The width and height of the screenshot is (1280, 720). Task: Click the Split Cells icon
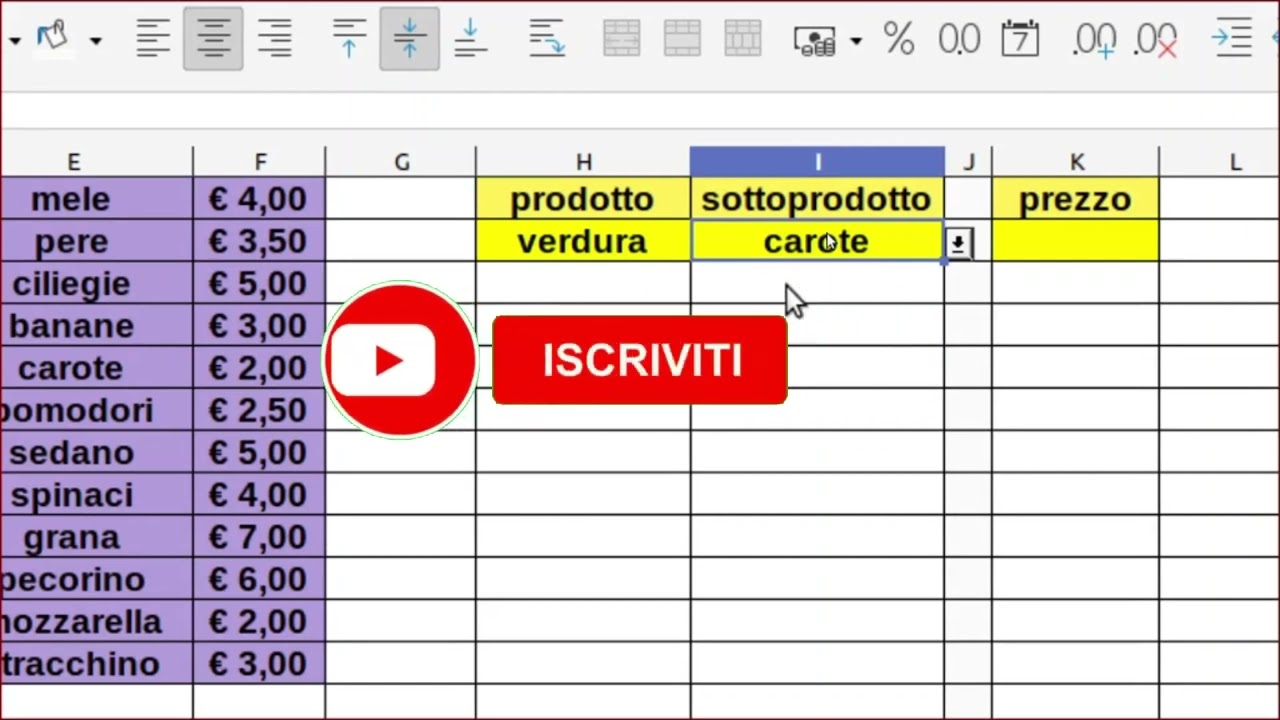[x=742, y=39]
